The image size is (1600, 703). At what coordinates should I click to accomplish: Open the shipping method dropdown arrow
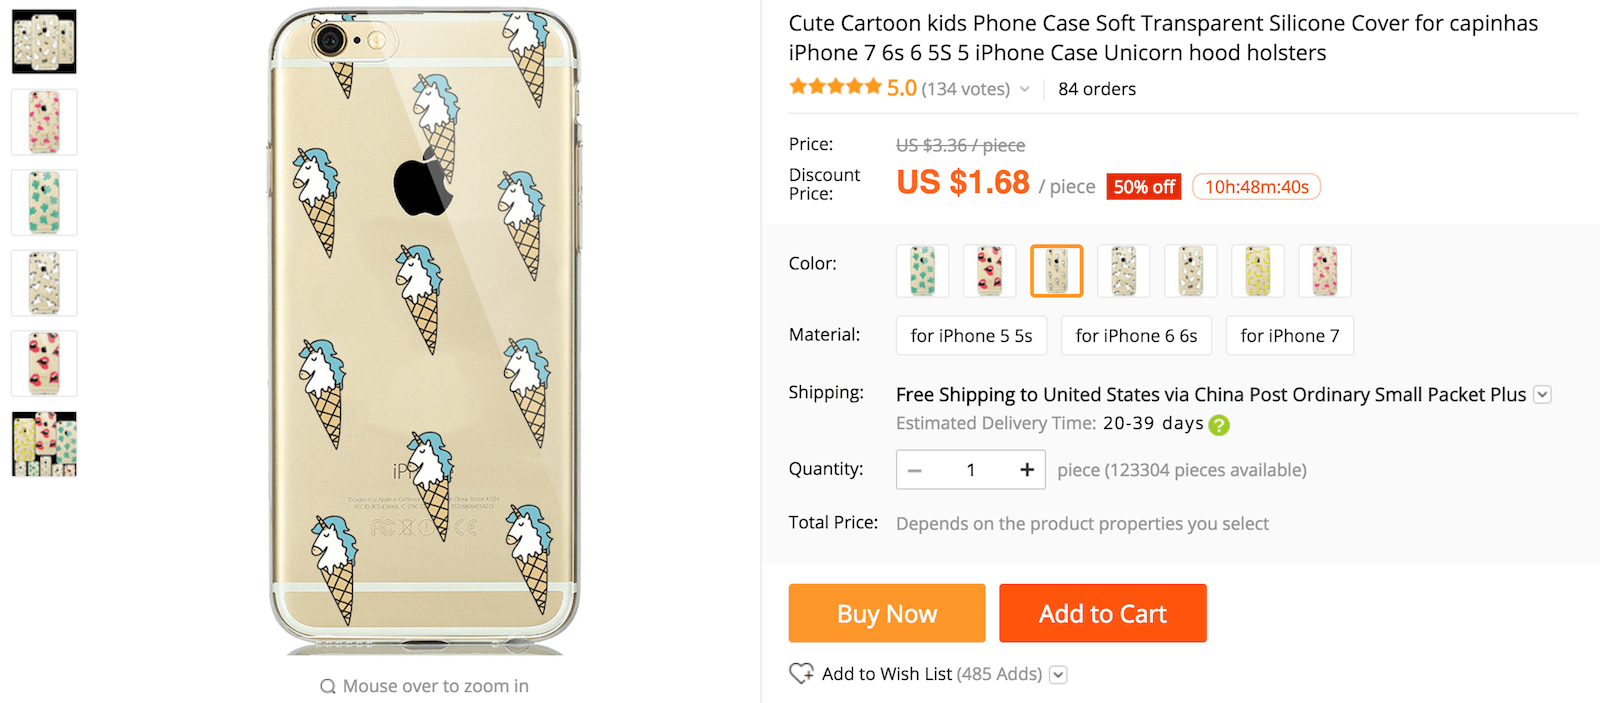click(x=1542, y=395)
